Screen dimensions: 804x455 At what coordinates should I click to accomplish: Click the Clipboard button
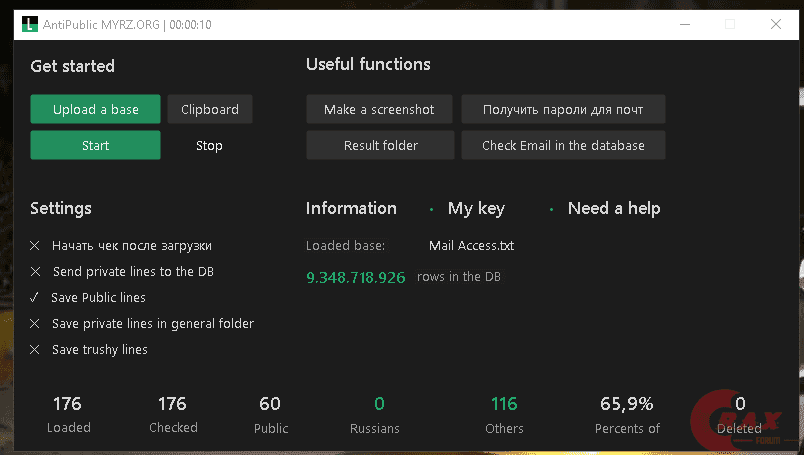click(x=210, y=109)
